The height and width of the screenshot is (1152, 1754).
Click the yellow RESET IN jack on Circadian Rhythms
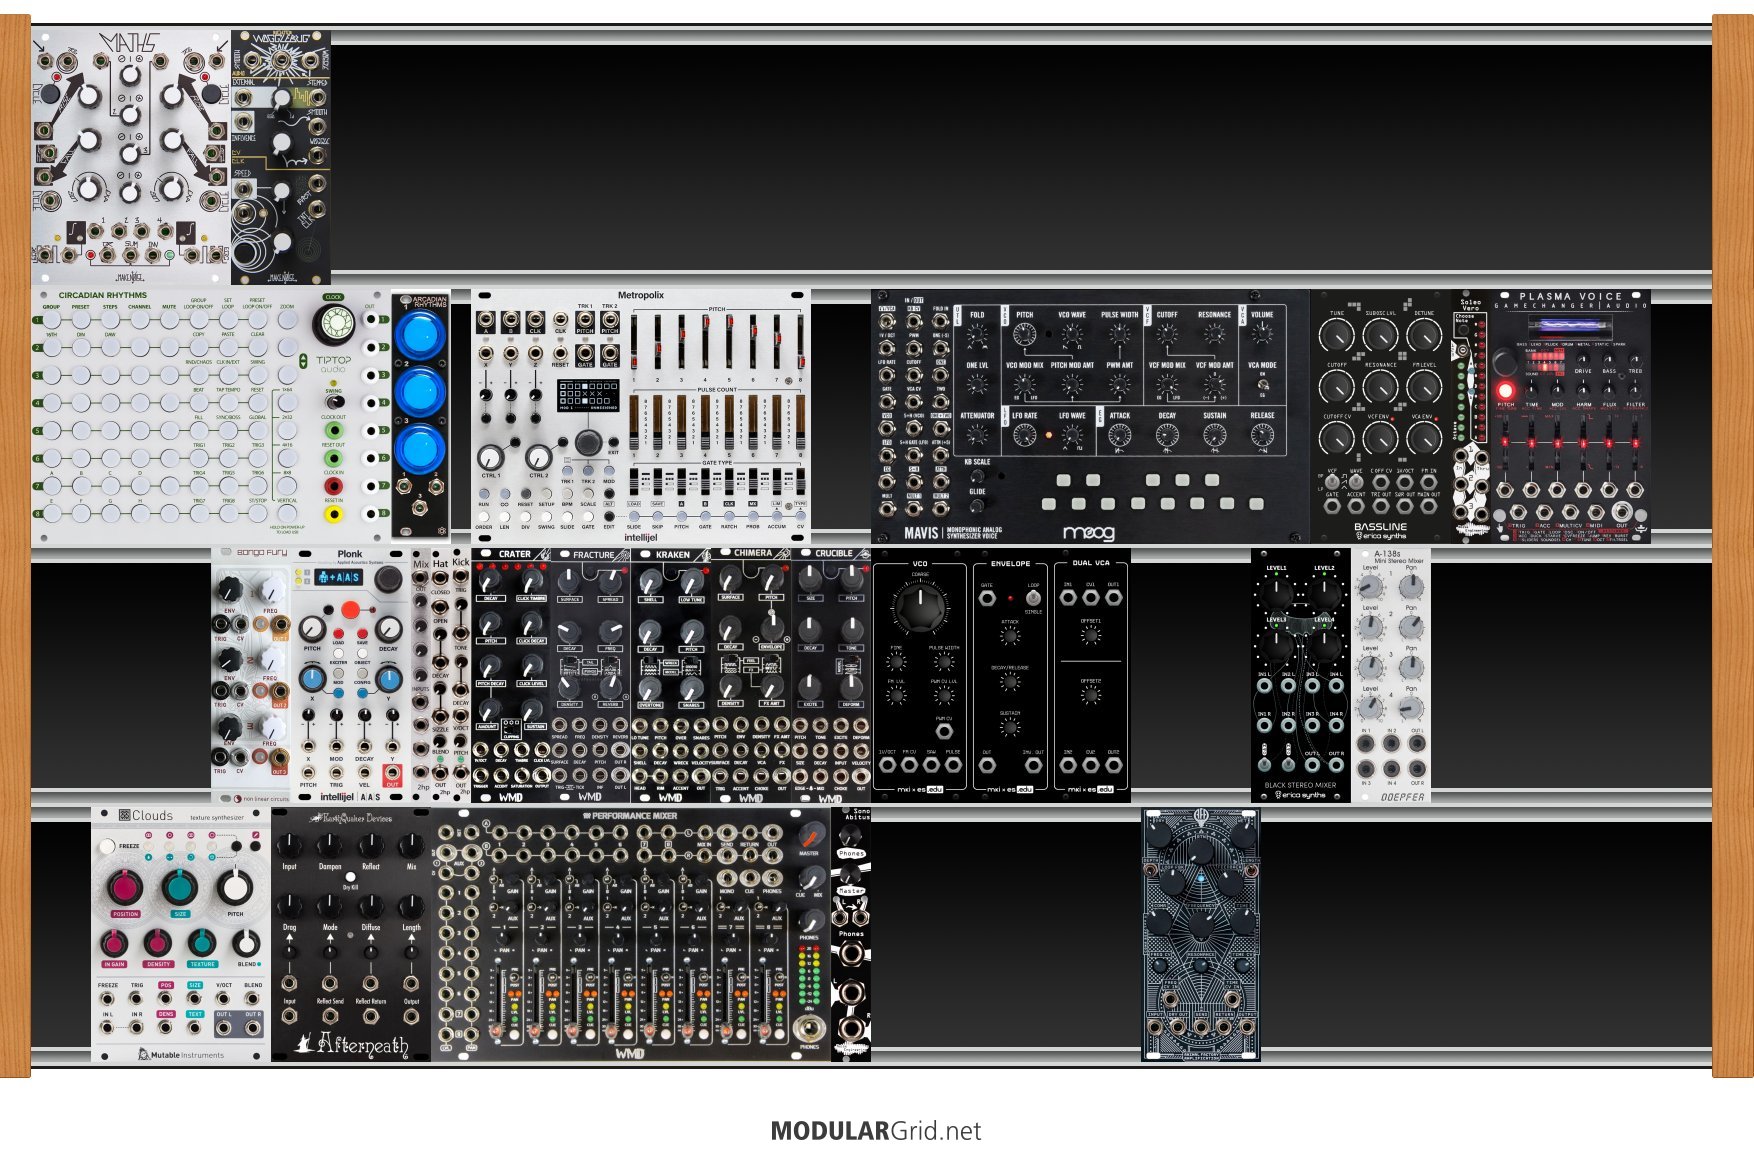(333, 514)
